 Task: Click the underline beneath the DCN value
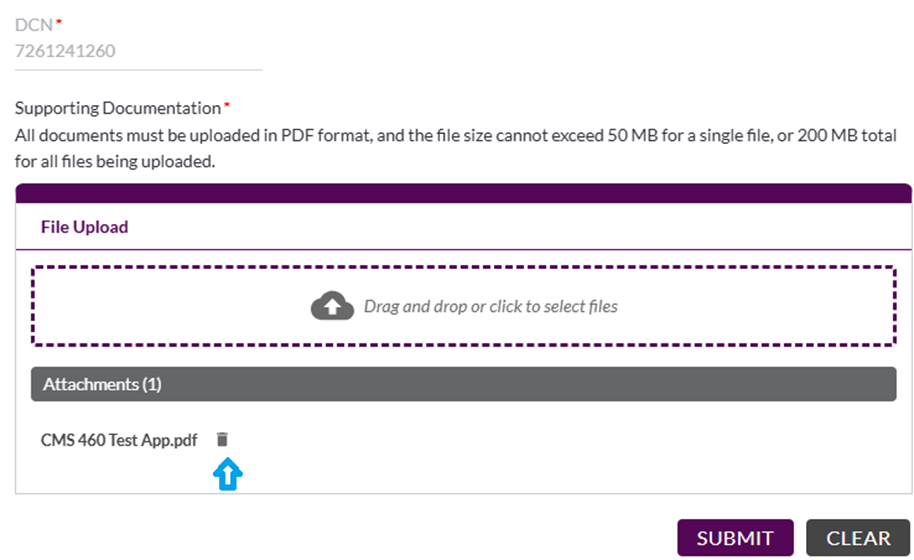click(x=138, y=70)
